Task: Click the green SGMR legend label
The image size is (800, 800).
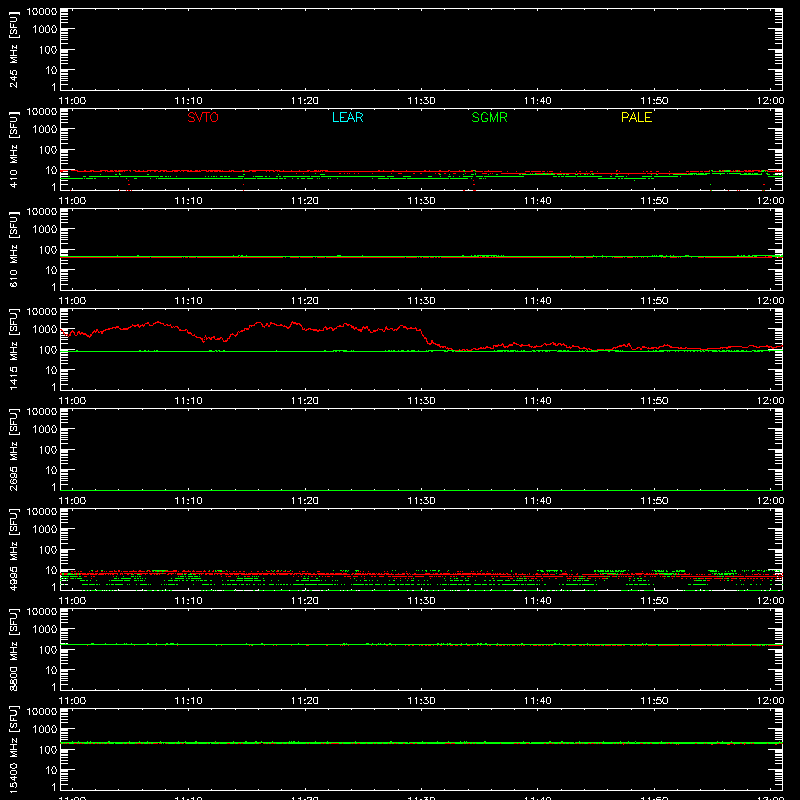Action: click(x=489, y=117)
